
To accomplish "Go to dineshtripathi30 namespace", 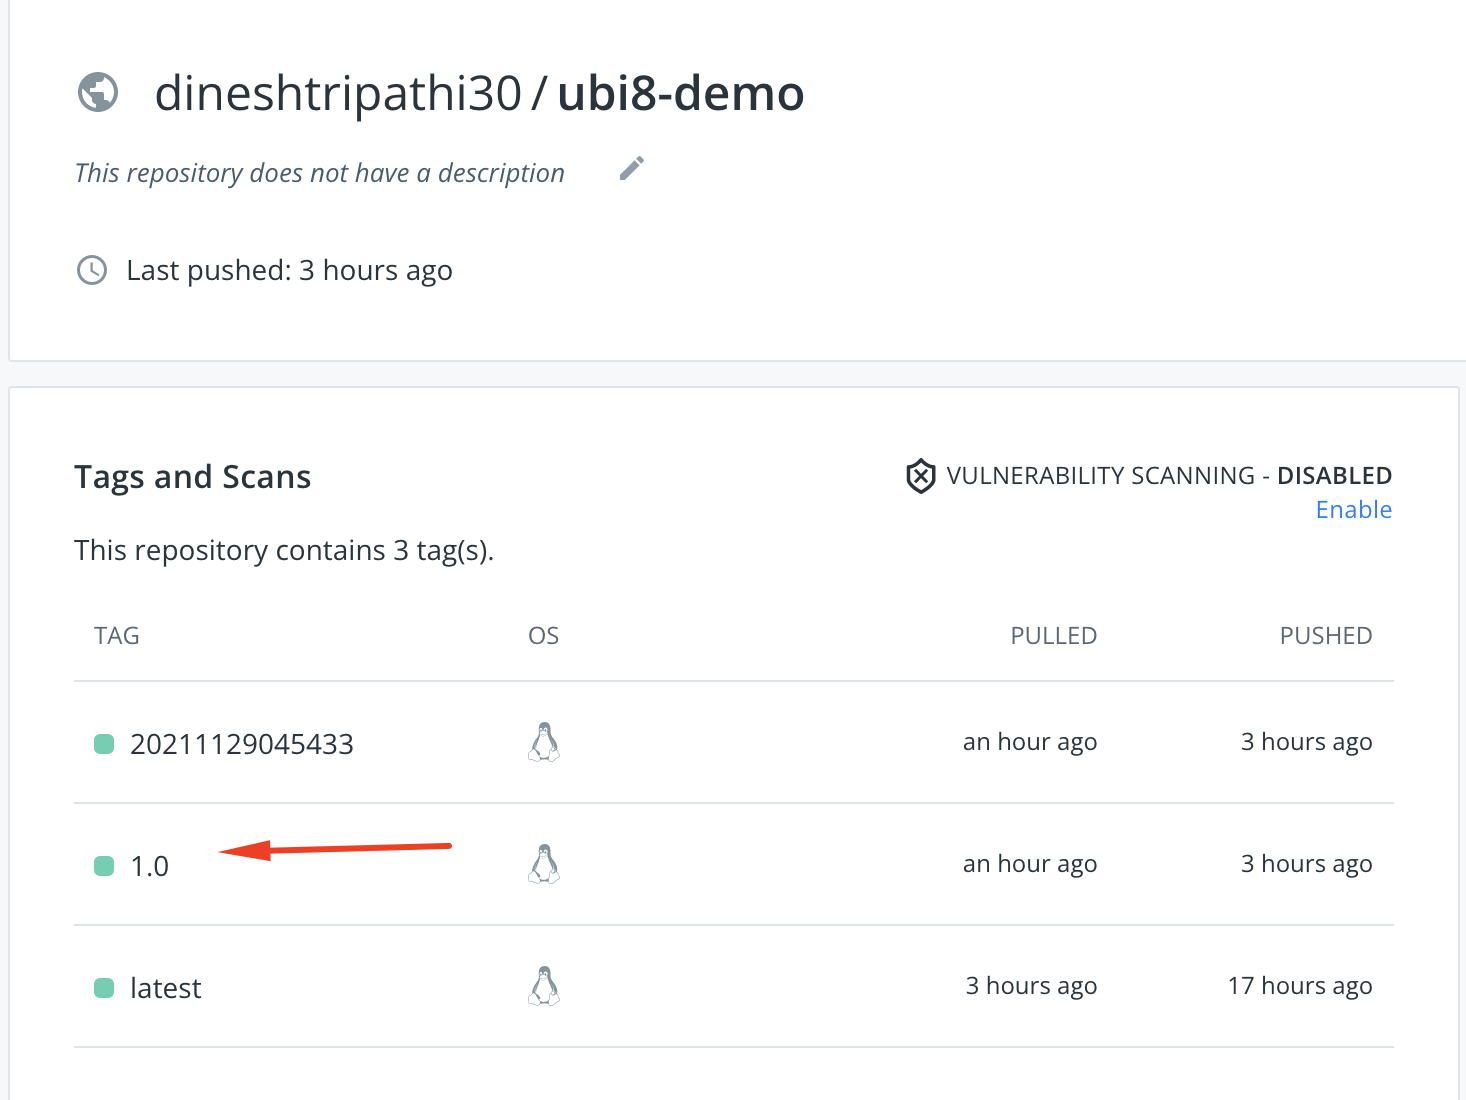I will [338, 94].
